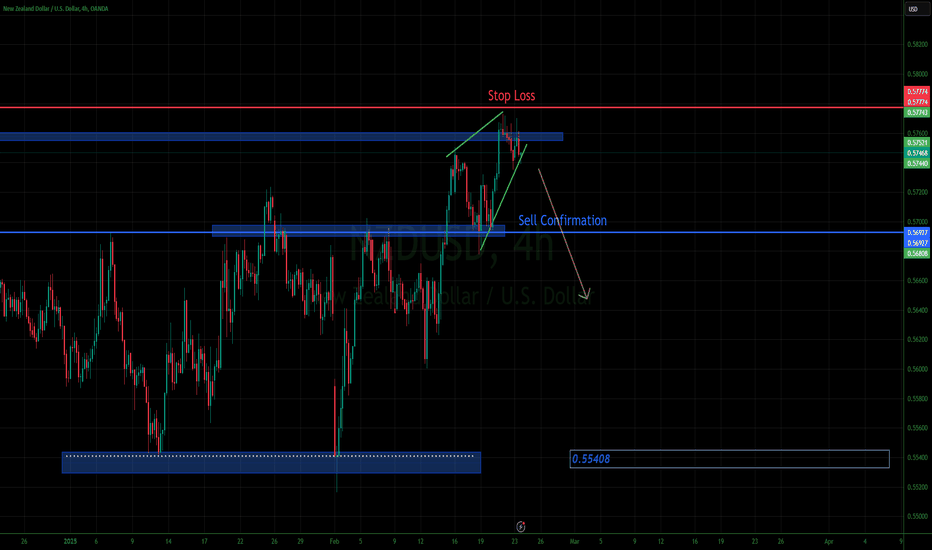Click the 0.55000 price axis value
Image resolution: width=932 pixels, height=550 pixels.
pos(917,517)
